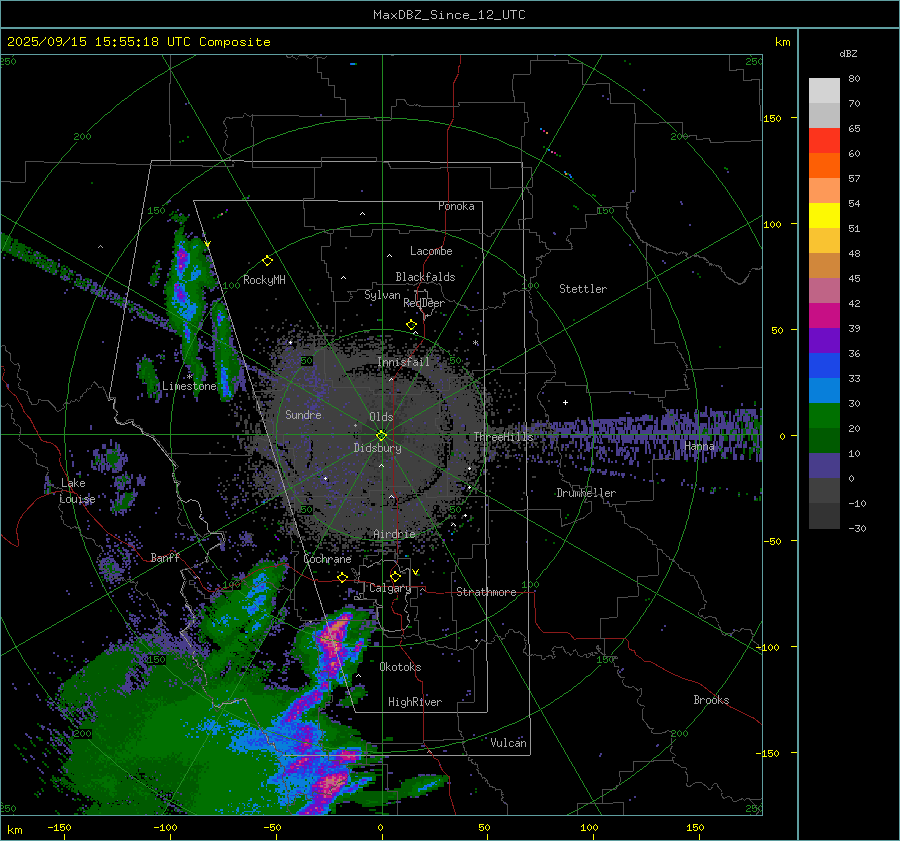This screenshot has width=900, height=841.
Task: Select the magenta 39 dBZ color swatch
Action: click(x=824, y=315)
